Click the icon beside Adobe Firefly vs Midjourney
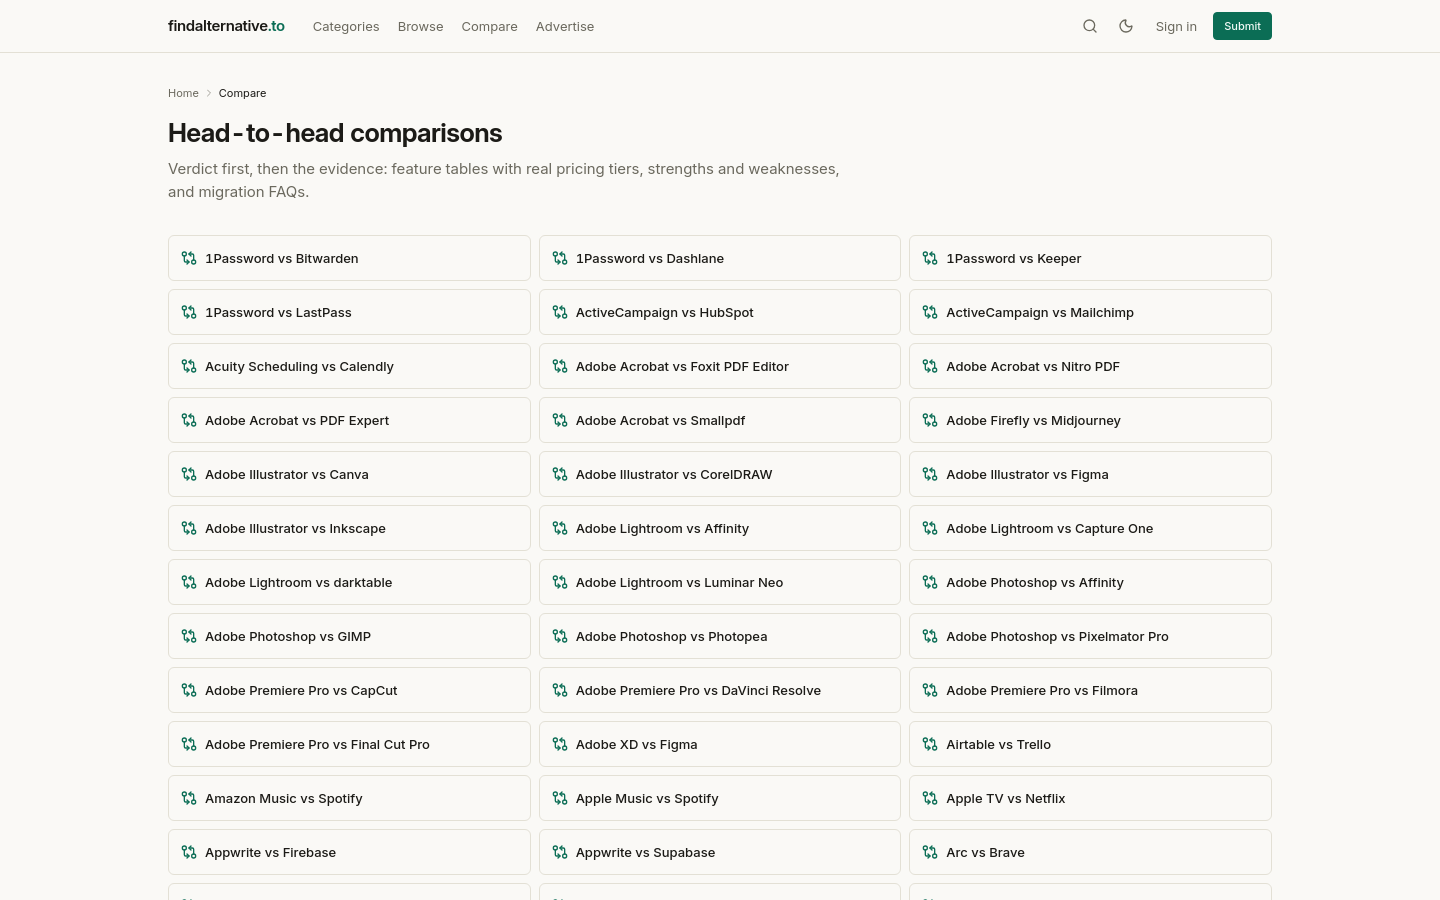This screenshot has width=1440, height=900. coord(930,420)
